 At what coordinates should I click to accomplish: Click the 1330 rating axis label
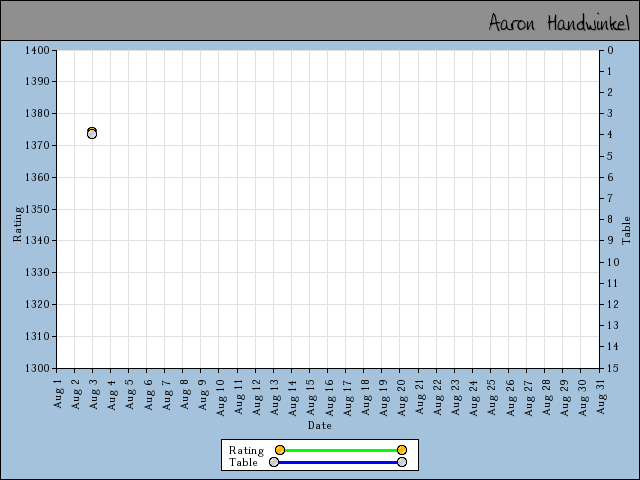tap(37, 272)
